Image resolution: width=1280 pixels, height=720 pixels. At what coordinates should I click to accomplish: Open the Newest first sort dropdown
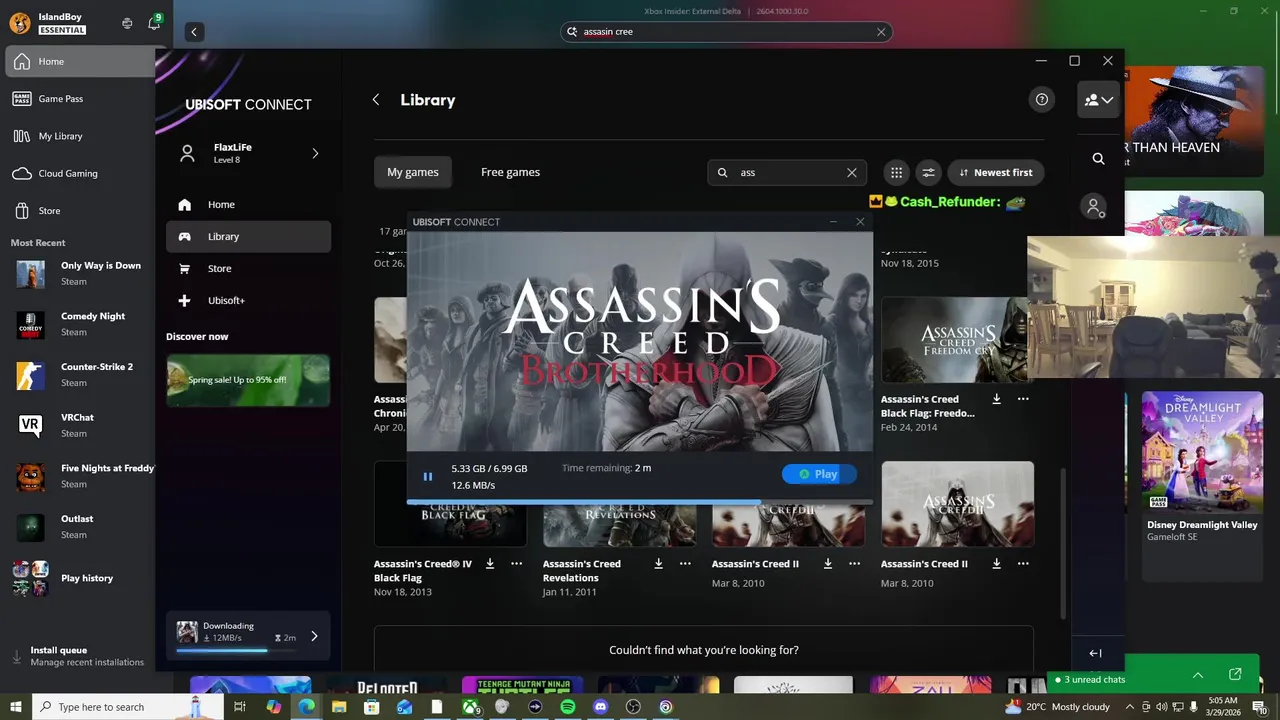point(996,172)
